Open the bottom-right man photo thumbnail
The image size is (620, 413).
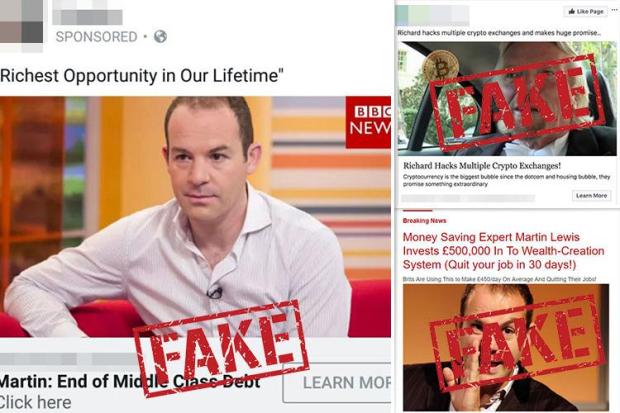click(x=506, y=347)
